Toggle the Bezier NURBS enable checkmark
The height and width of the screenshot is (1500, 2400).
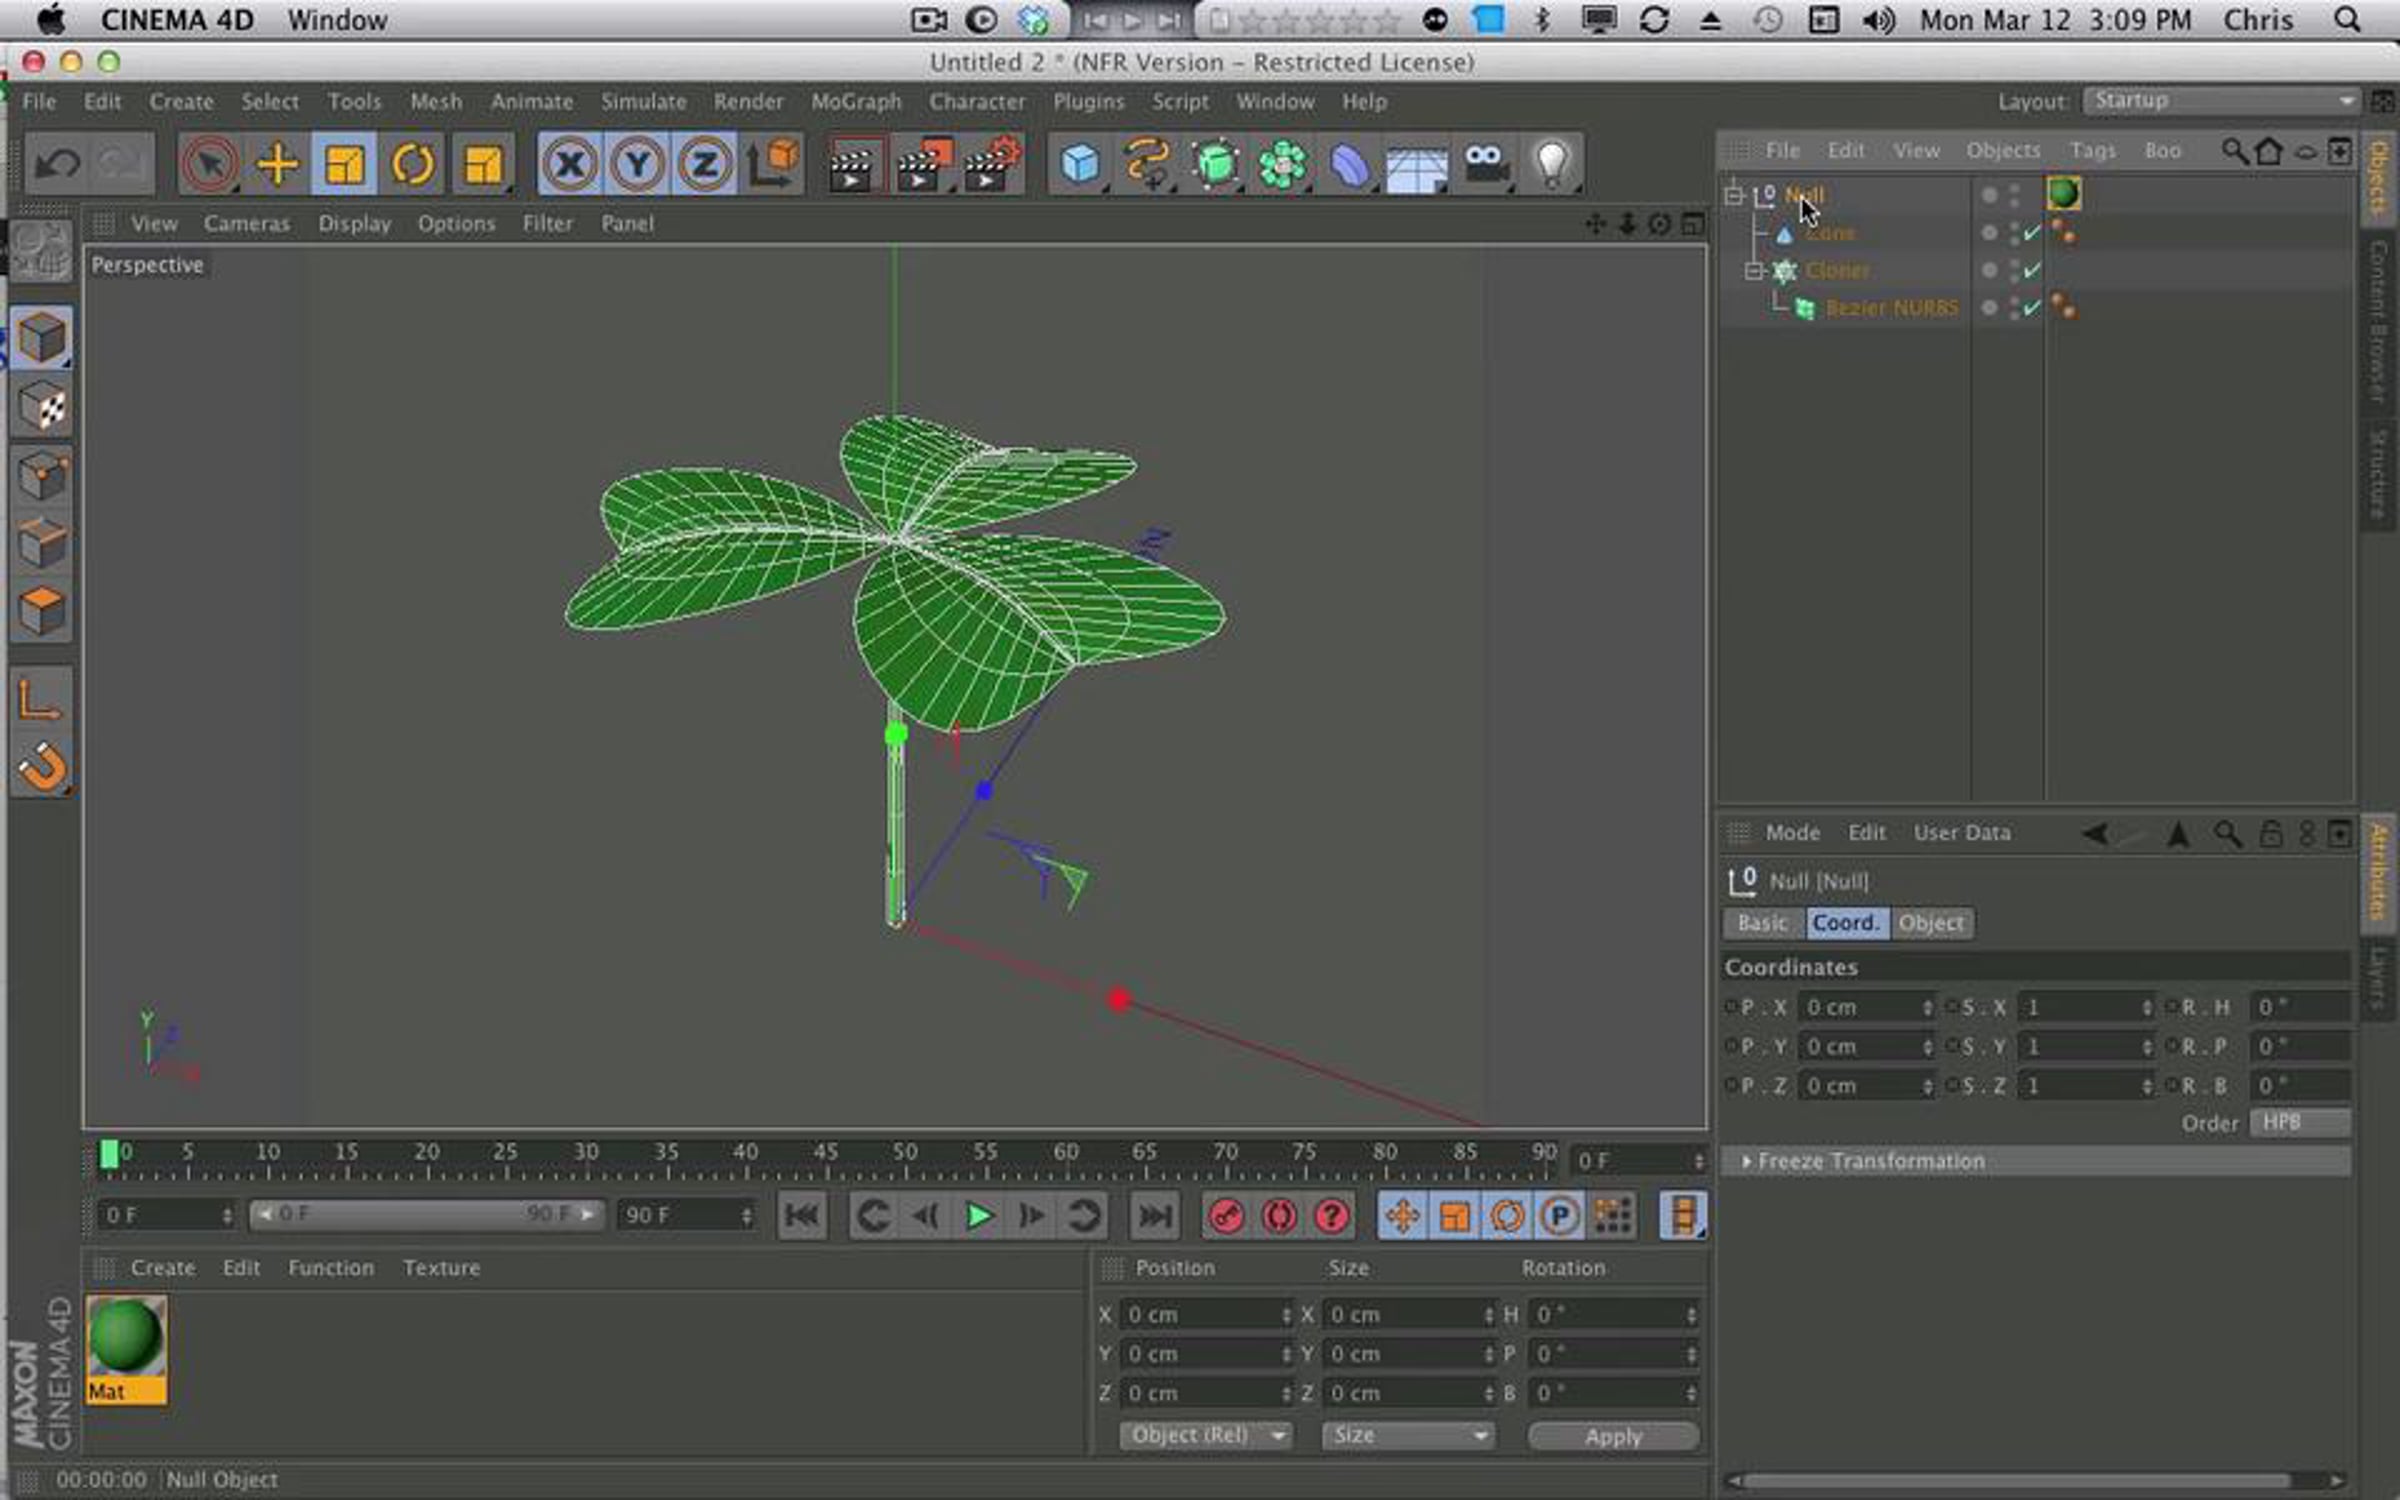coord(2031,308)
